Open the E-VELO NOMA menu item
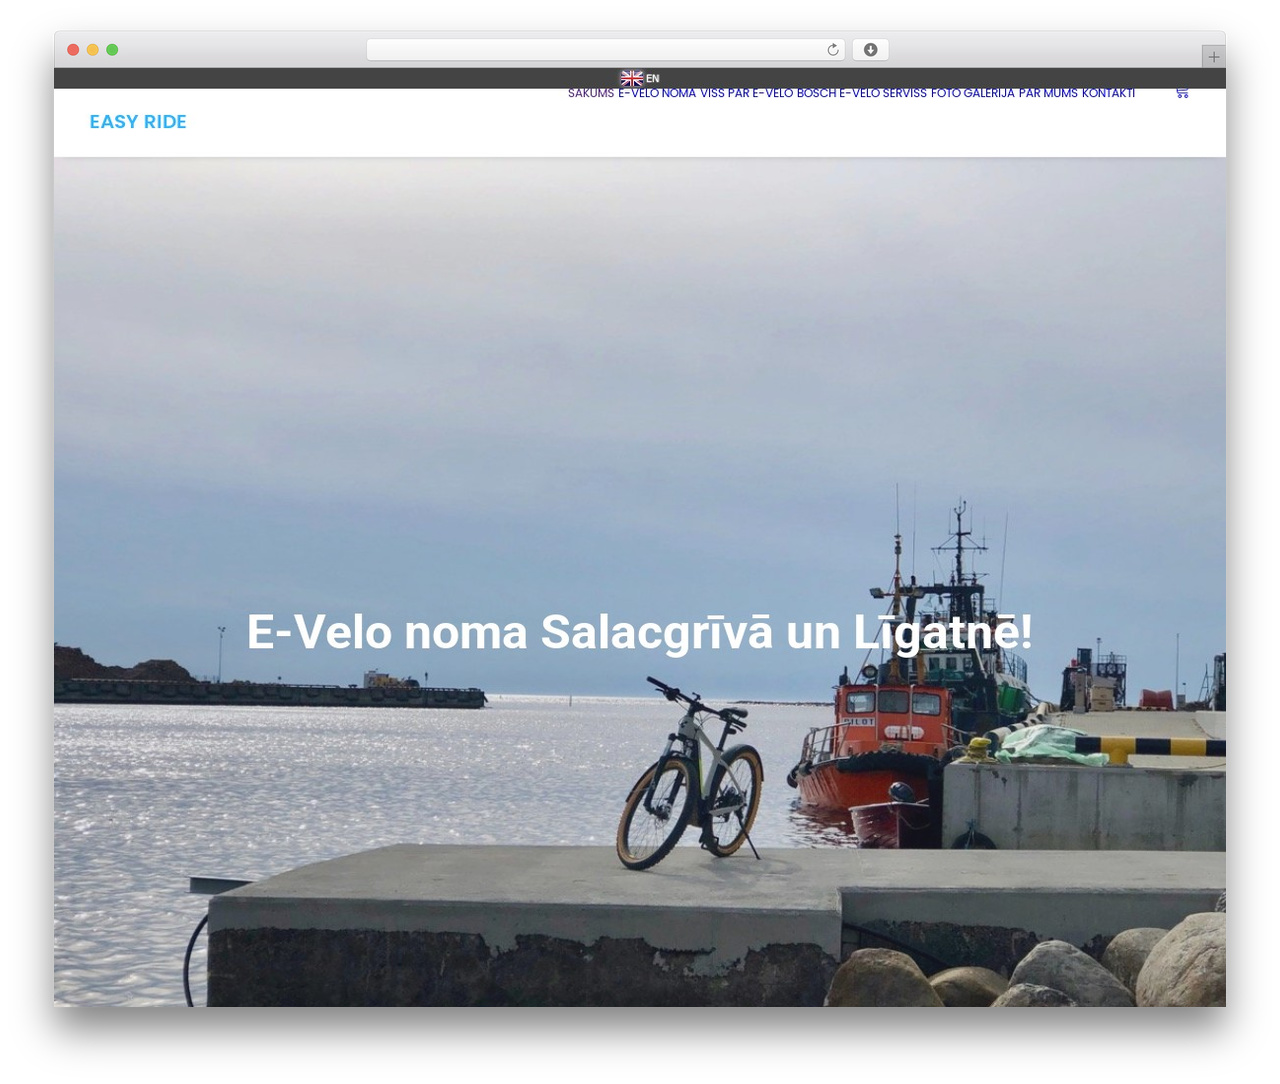The image size is (1280, 1084). pos(657,93)
